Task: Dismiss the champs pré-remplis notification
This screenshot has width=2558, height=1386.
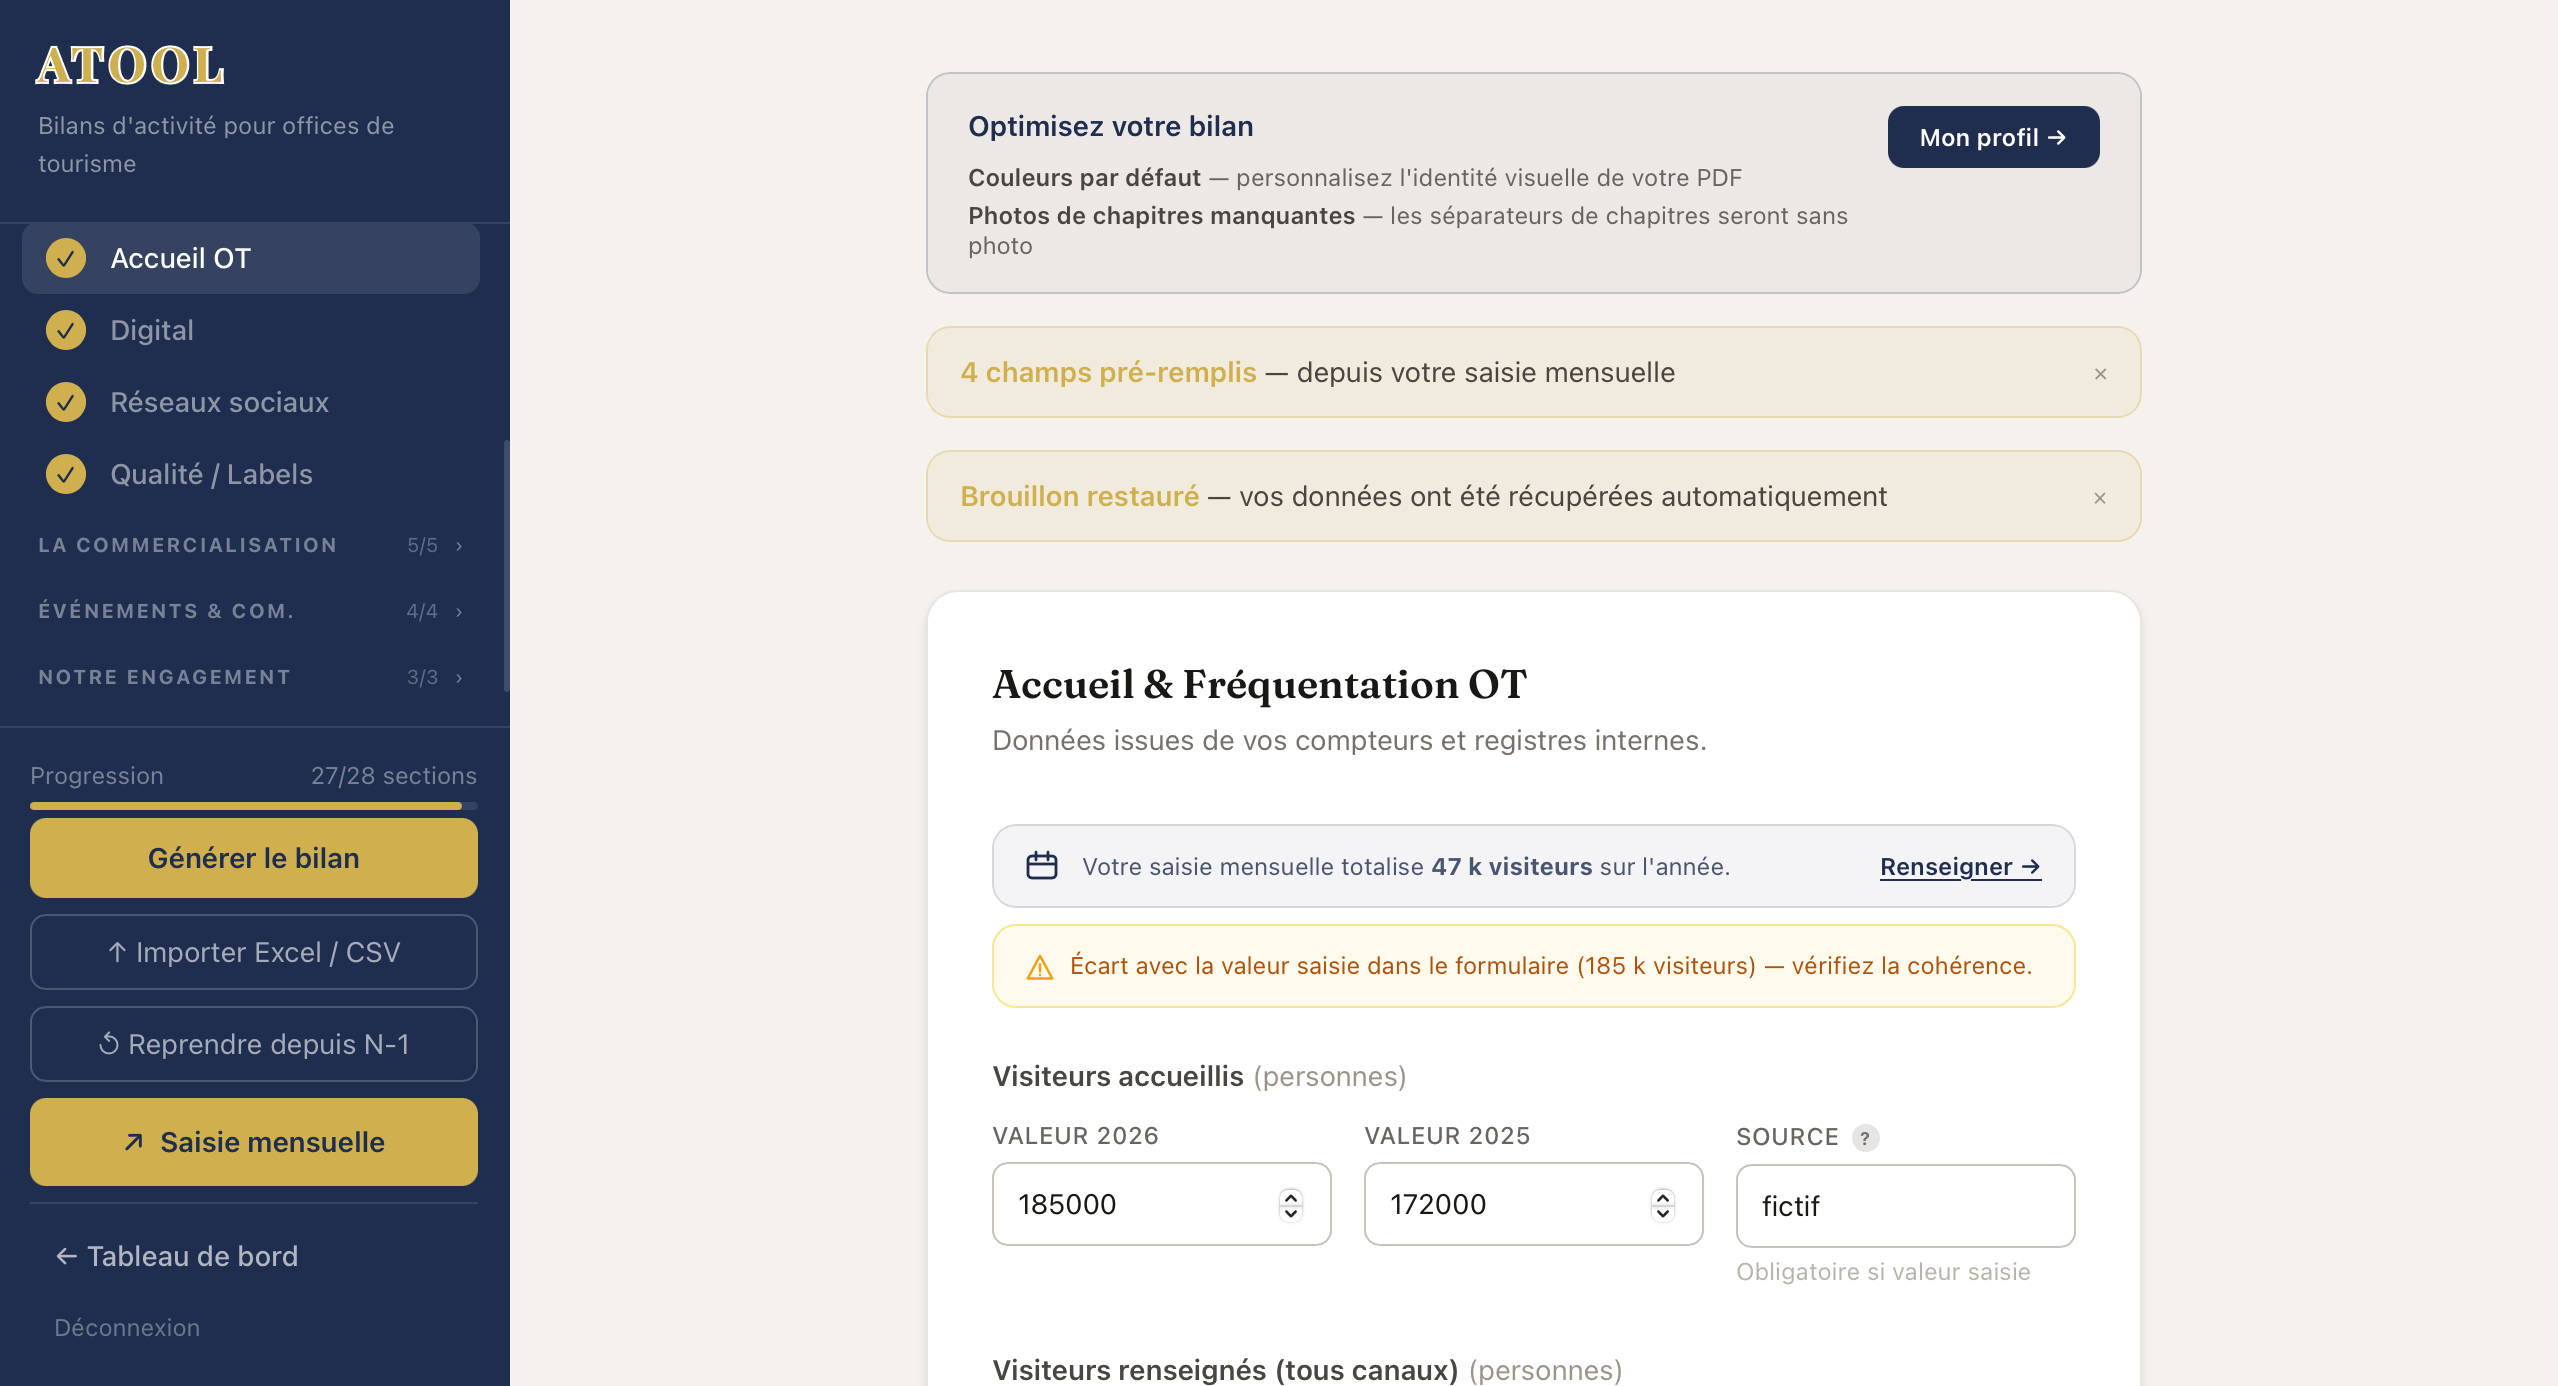Action: [2100, 373]
